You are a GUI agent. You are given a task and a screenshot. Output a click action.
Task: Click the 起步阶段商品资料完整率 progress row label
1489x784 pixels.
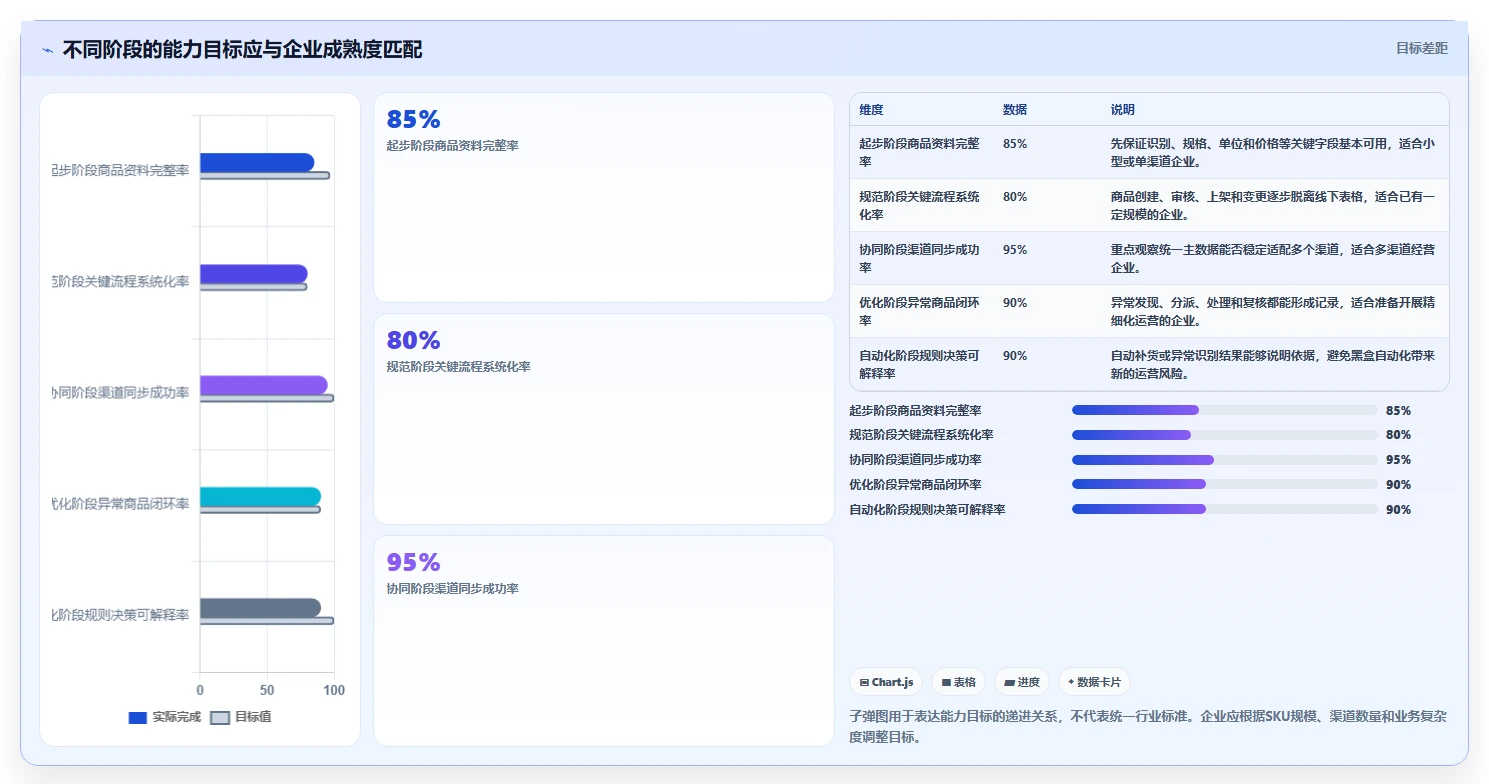click(915, 410)
